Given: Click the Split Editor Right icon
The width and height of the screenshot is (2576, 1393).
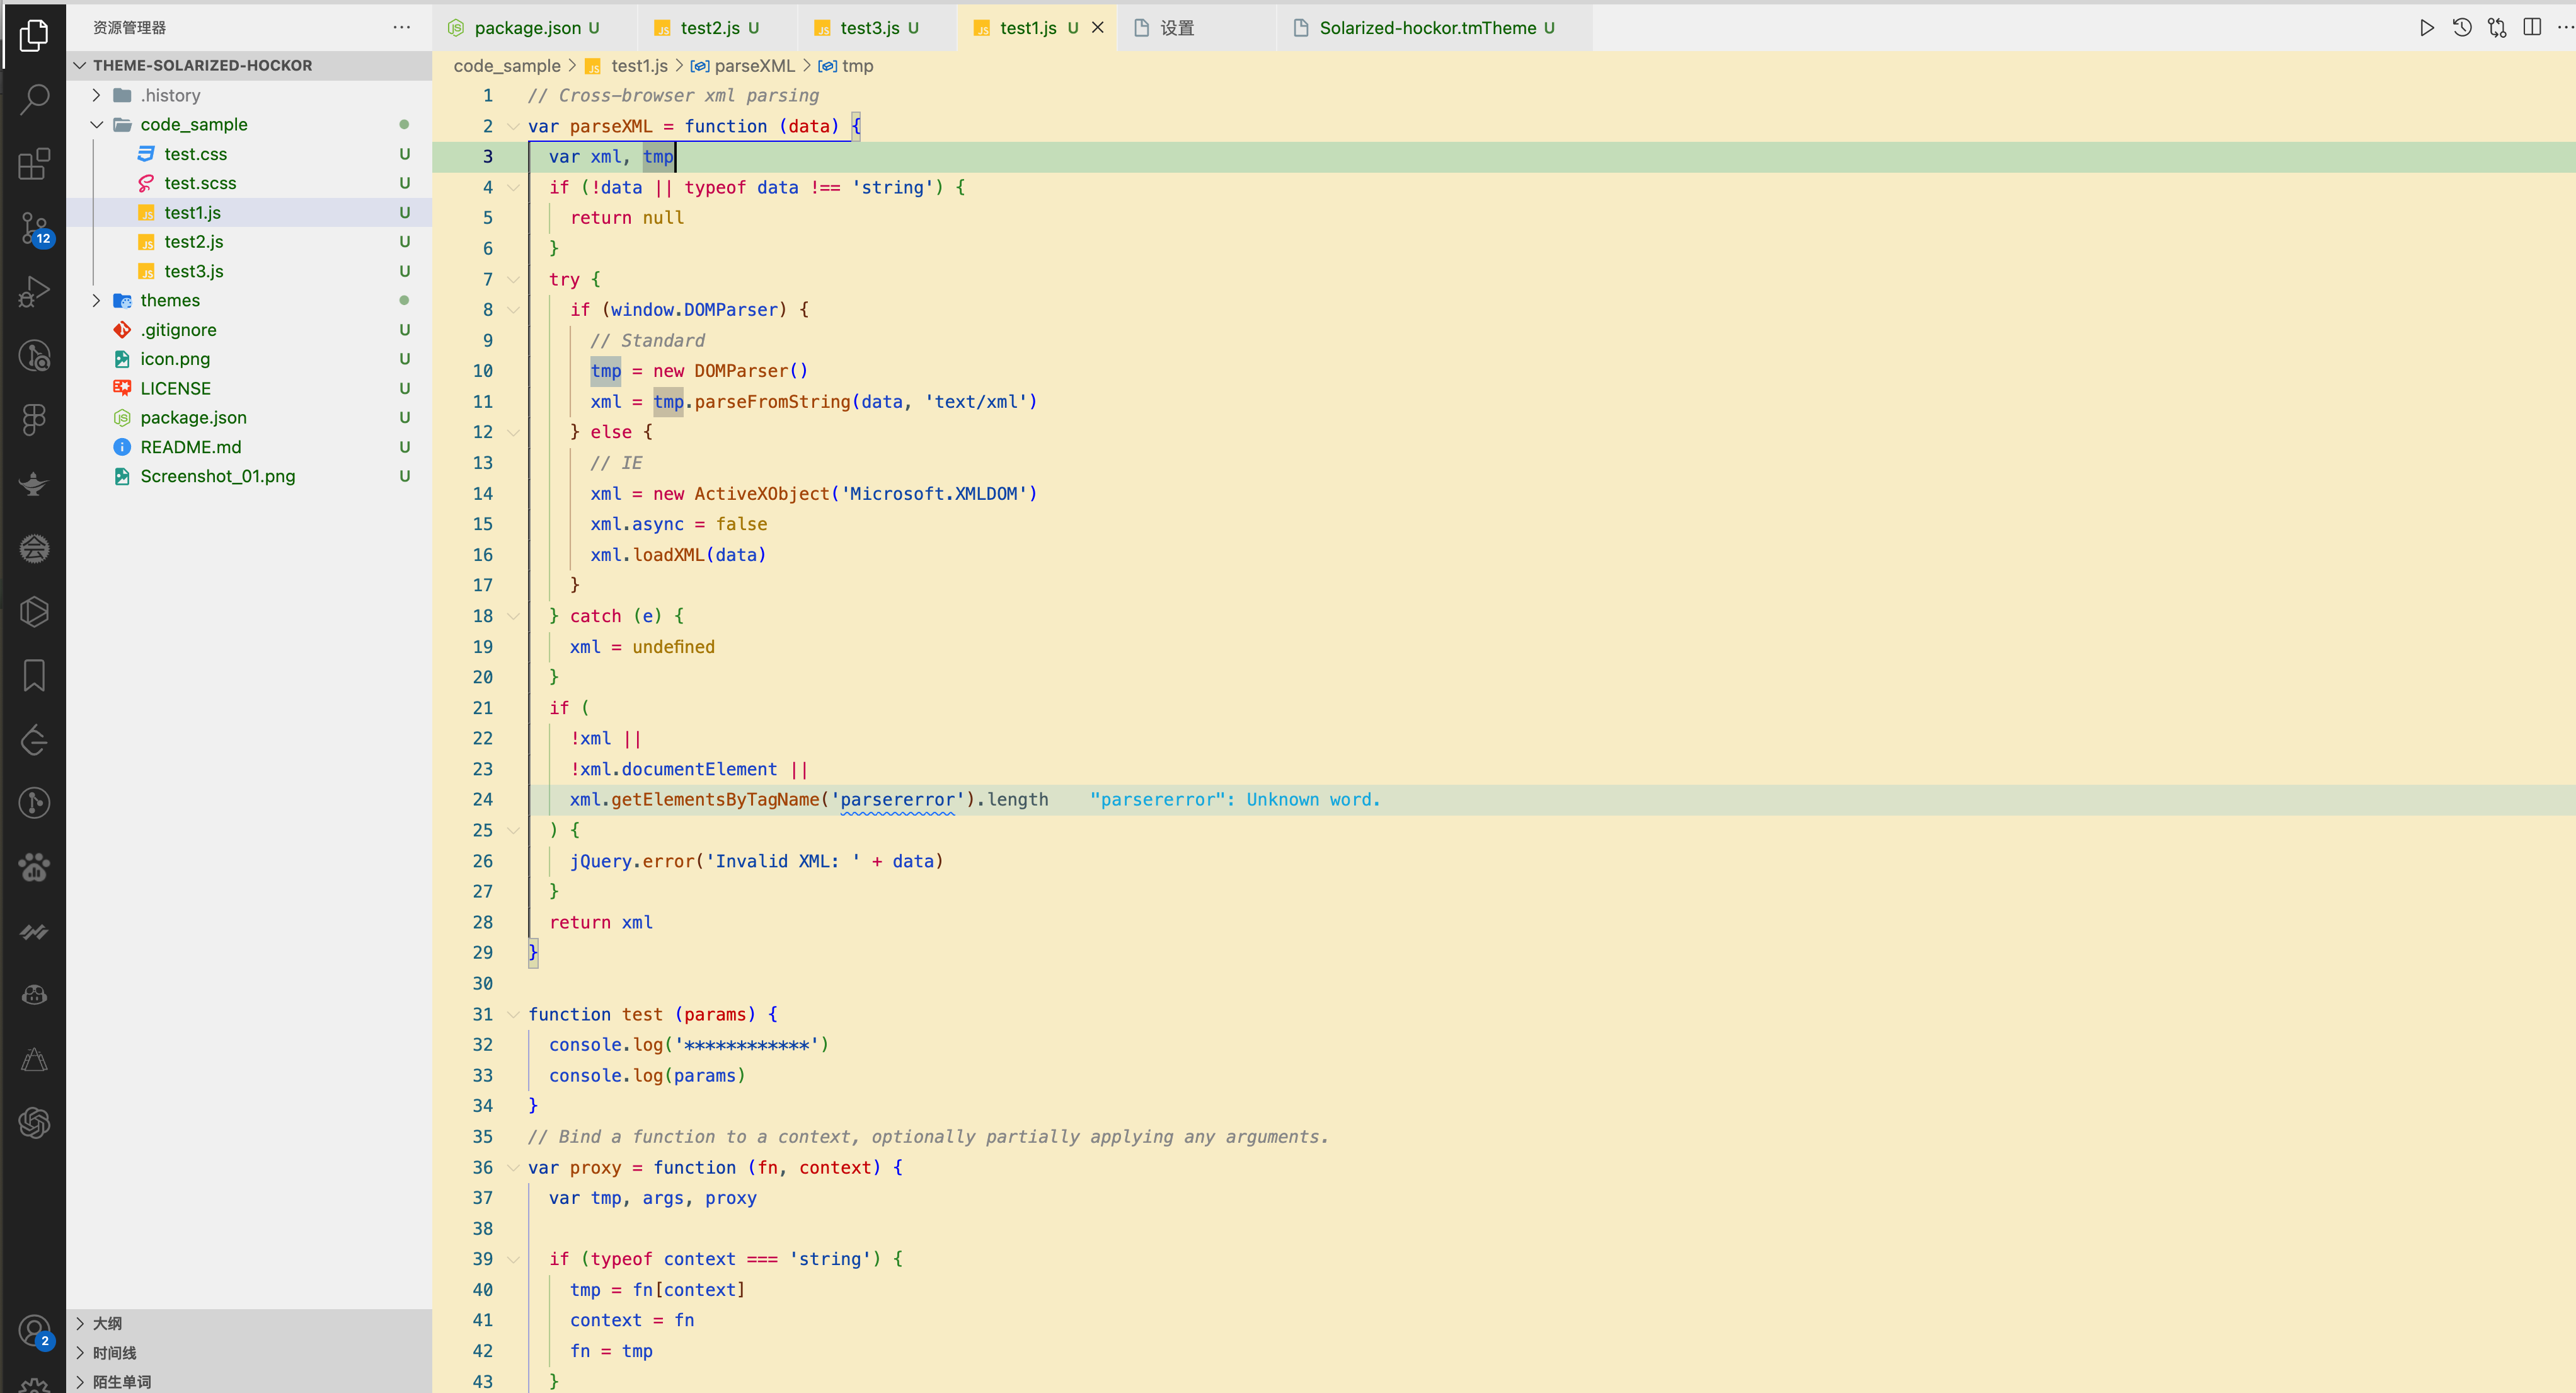Looking at the screenshot, I should coord(2531,28).
